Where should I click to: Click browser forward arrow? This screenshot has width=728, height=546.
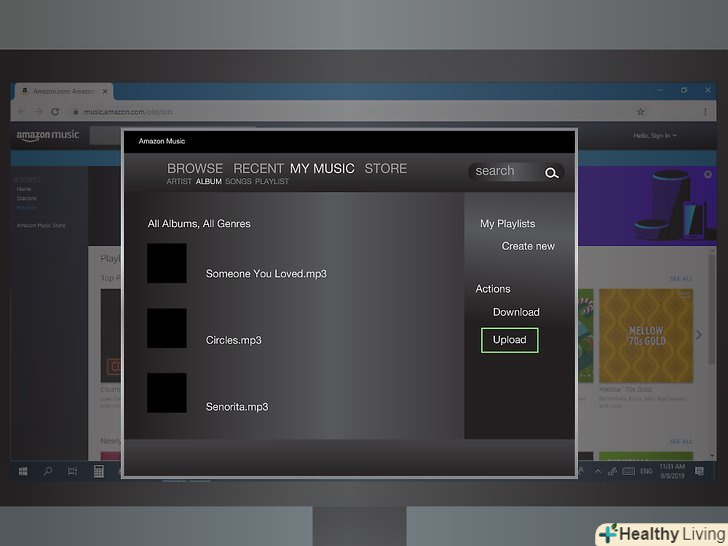click(x=39, y=112)
